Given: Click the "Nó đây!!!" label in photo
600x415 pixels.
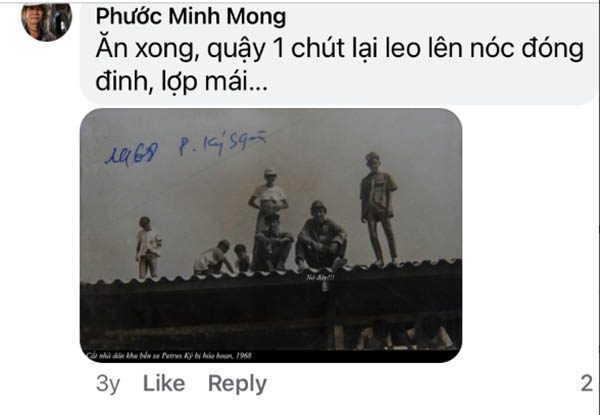Looking at the screenshot, I should click(320, 277).
